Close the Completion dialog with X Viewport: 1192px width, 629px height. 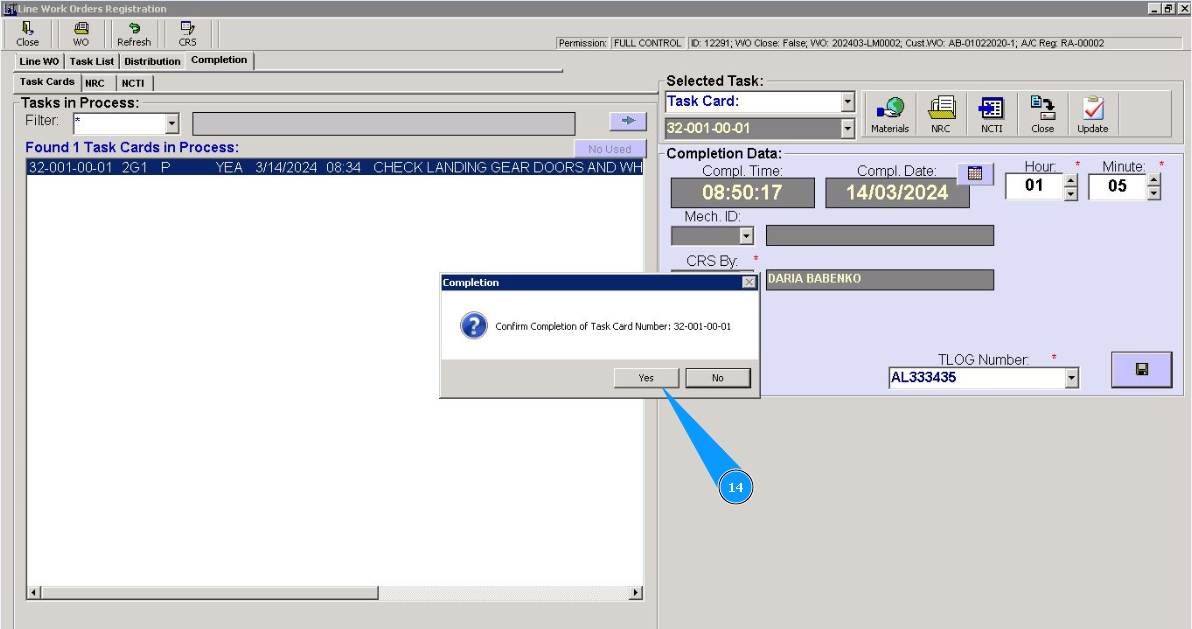tap(749, 282)
